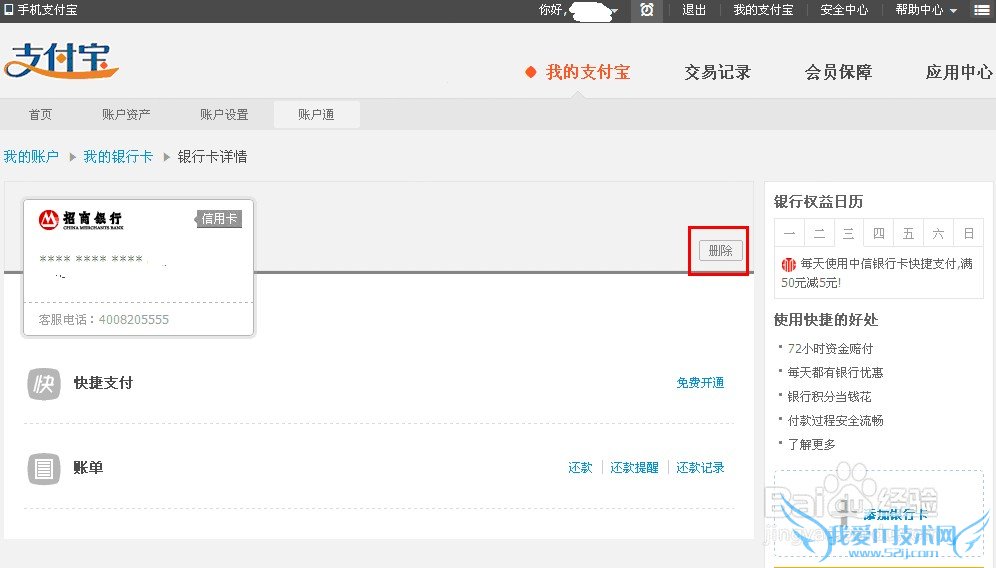Click the 删除 delete card button
Image resolution: width=996 pixels, height=568 pixels.
(721, 250)
